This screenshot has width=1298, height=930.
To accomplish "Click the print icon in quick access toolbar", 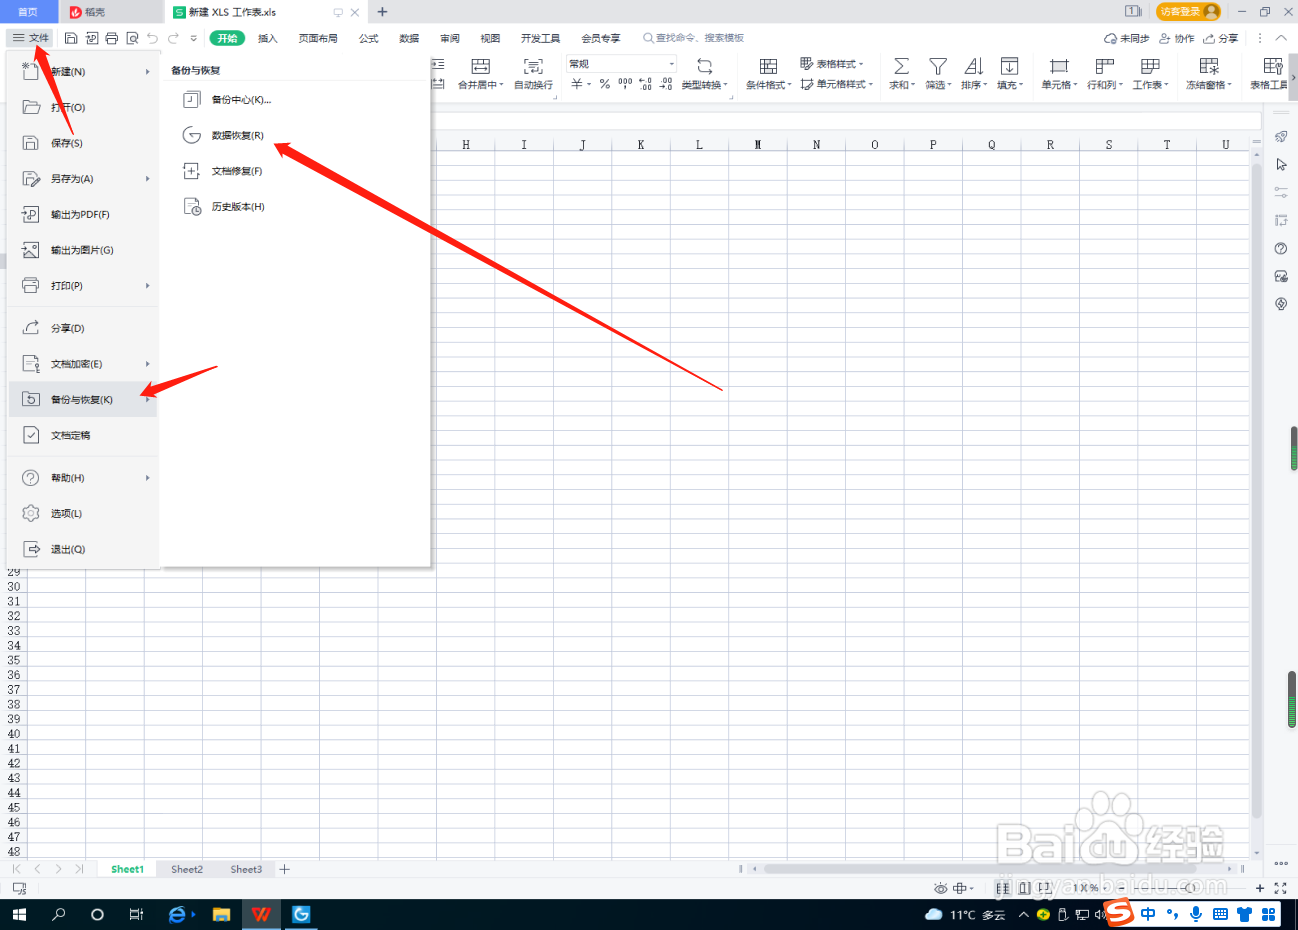I will click(x=111, y=38).
